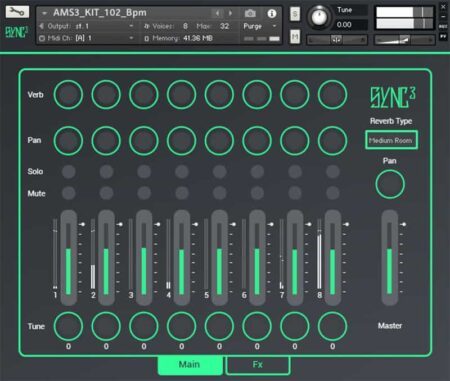Click the Tune knob for channel 3
Screen dimensions: 450x381
click(144, 326)
